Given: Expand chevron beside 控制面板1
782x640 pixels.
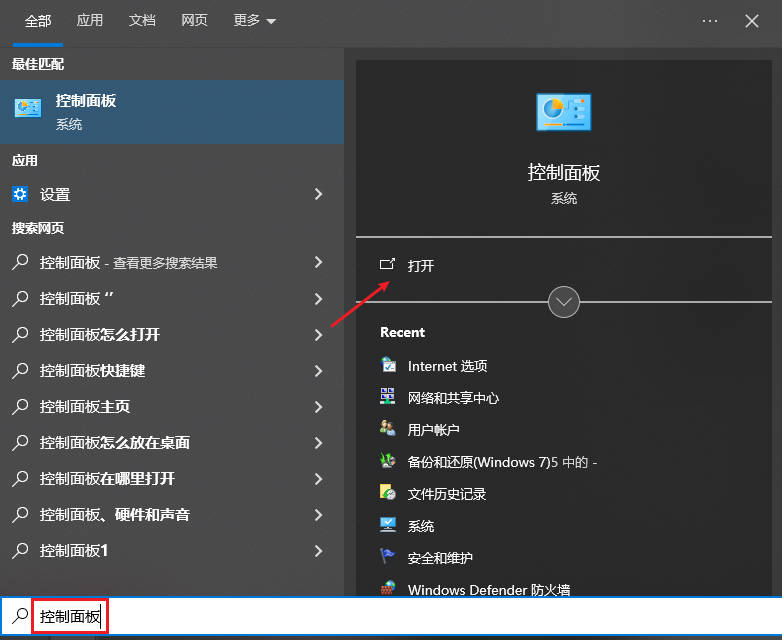Looking at the screenshot, I should (319, 551).
